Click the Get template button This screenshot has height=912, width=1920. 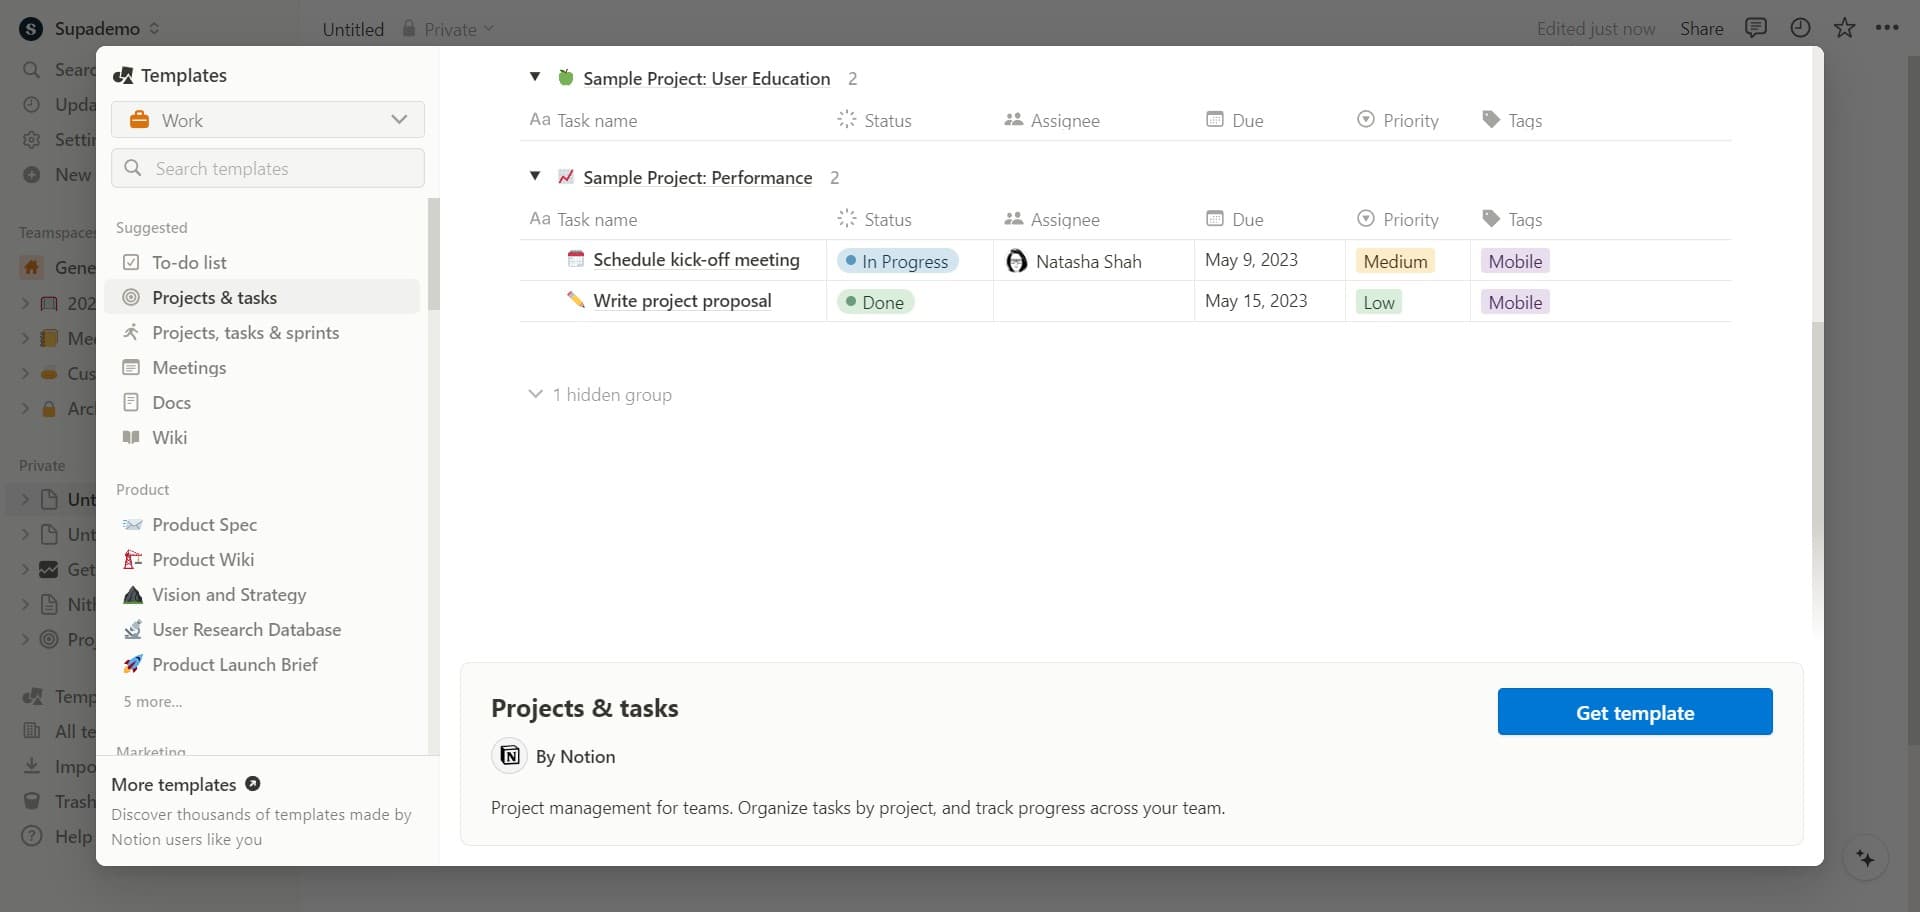point(1634,712)
